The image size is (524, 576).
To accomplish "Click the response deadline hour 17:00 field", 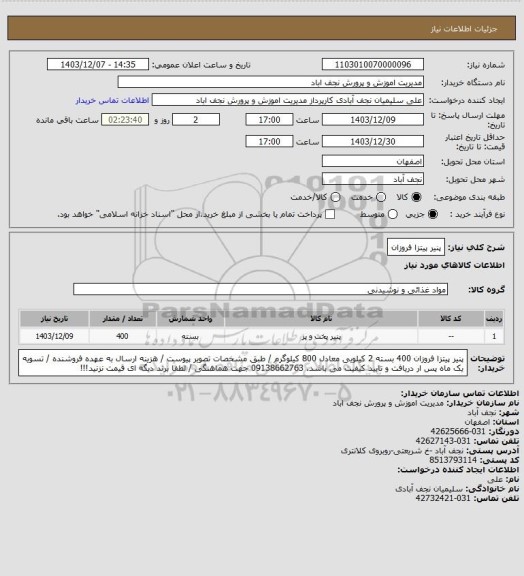I will [x=269, y=120].
